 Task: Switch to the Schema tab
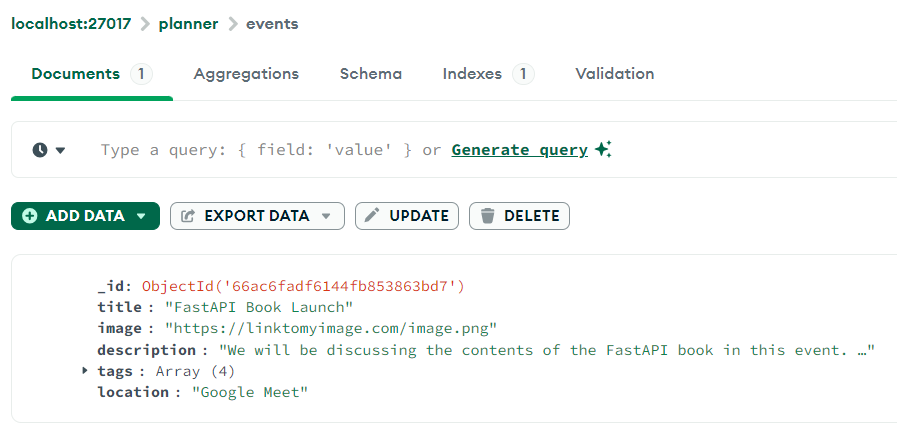(x=370, y=74)
